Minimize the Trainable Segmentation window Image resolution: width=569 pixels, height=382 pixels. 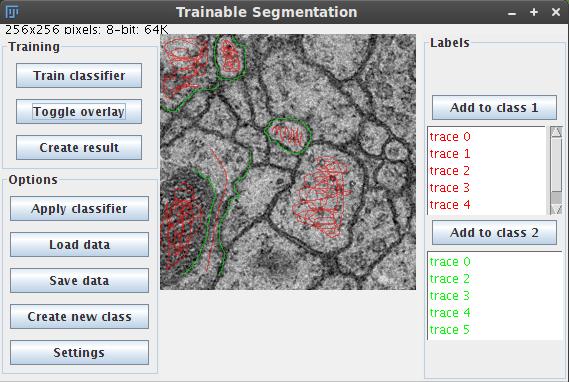(512, 13)
